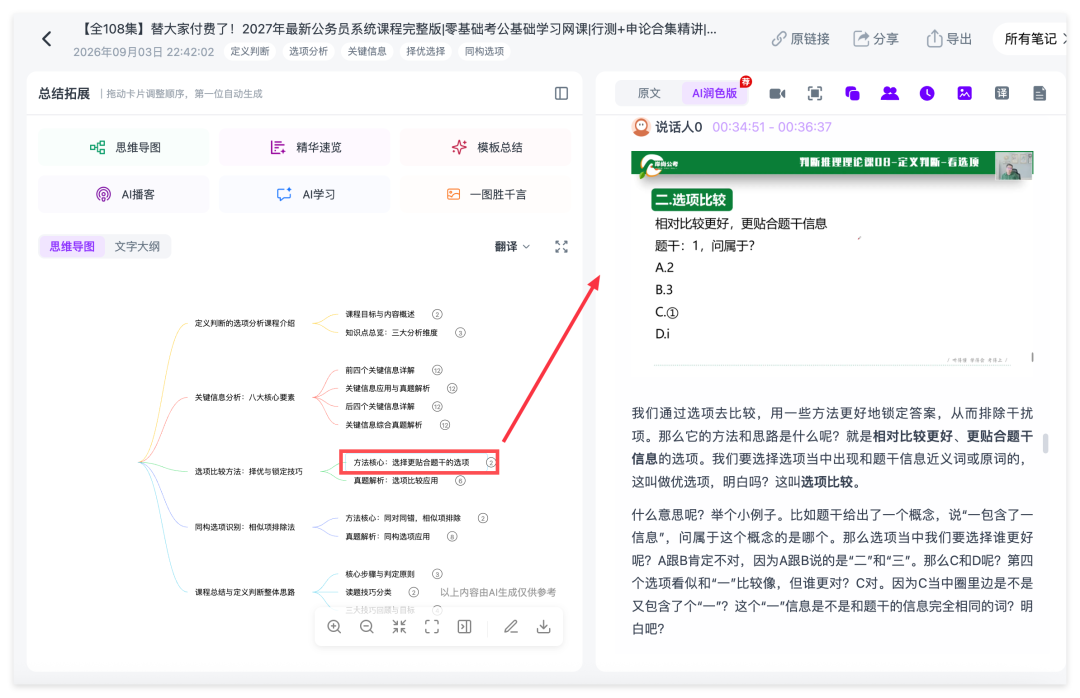1080x698 pixels.
Task: Open the AI播客 card
Action: click(124, 194)
